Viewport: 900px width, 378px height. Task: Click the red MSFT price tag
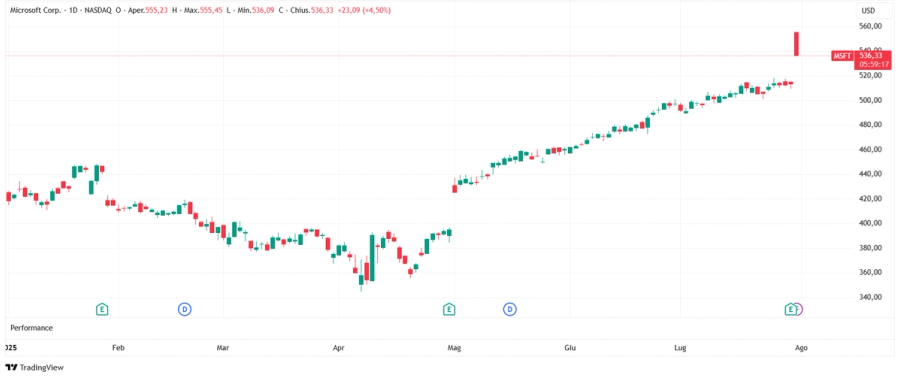[x=843, y=56]
